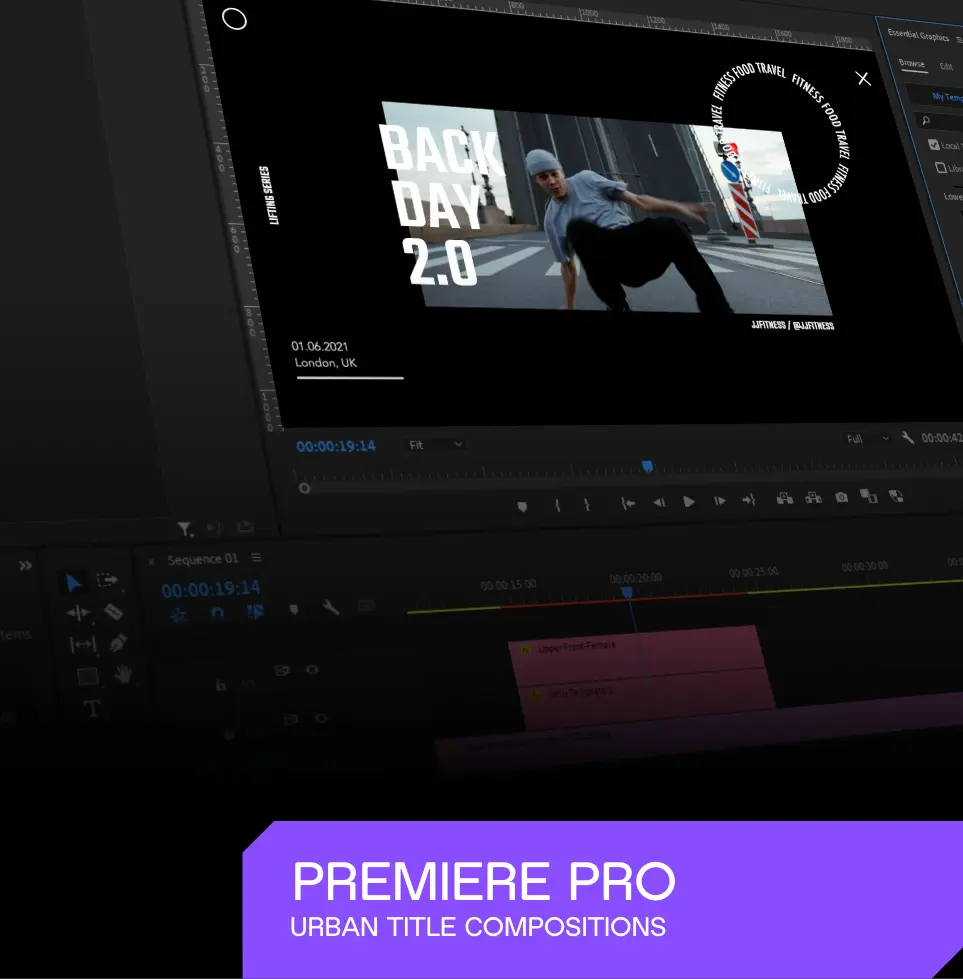The image size is (963, 979).
Task: Select the Sequence 01 tab
Action: tap(203, 559)
